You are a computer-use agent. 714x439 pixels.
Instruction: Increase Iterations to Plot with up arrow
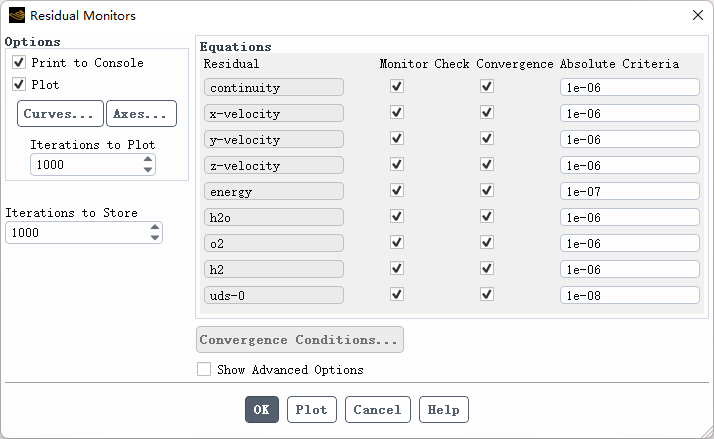[148, 159]
